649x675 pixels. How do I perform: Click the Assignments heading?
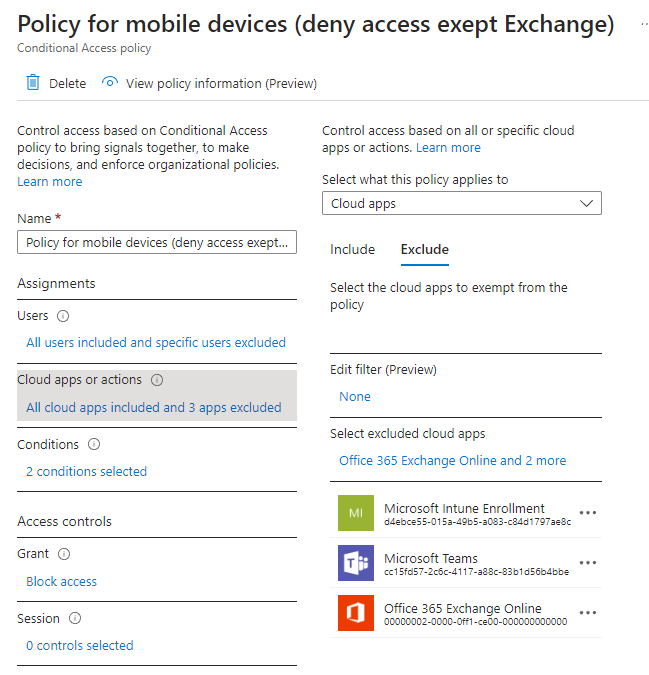tap(56, 283)
